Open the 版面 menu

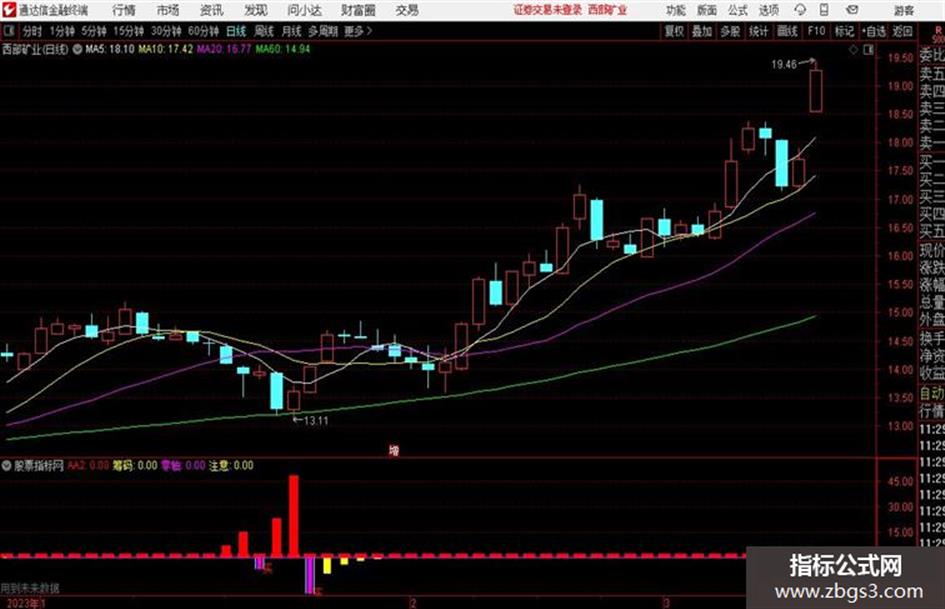click(706, 10)
